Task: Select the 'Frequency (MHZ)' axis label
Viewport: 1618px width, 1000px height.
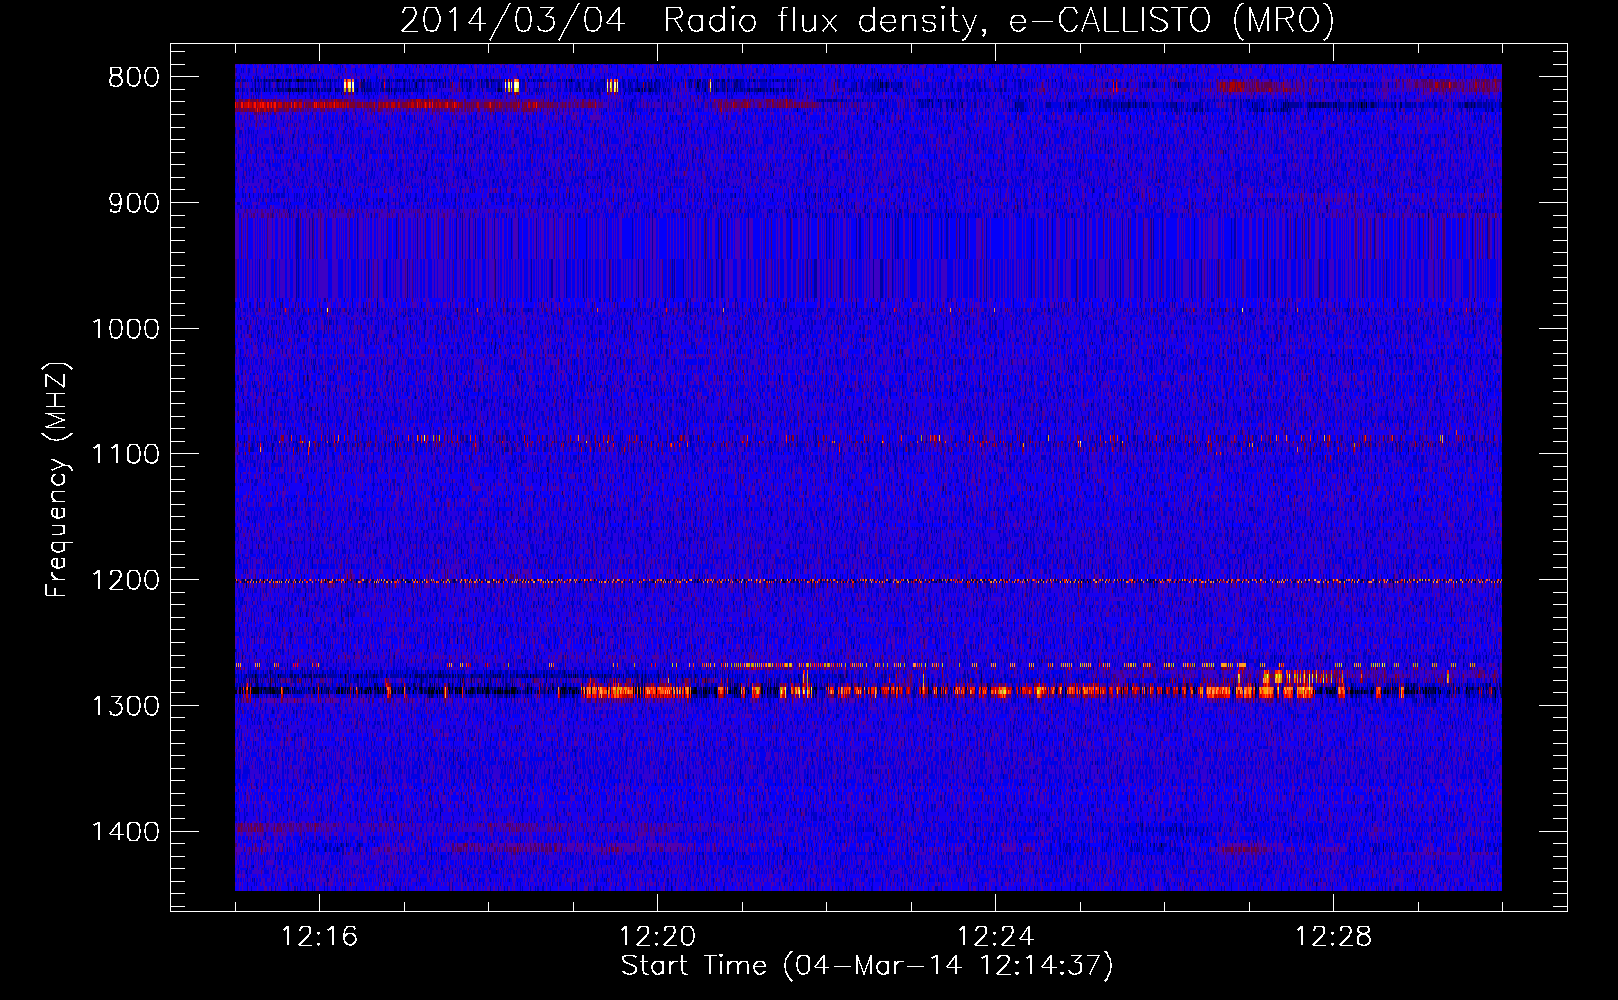Action: (x=58, y=480)
